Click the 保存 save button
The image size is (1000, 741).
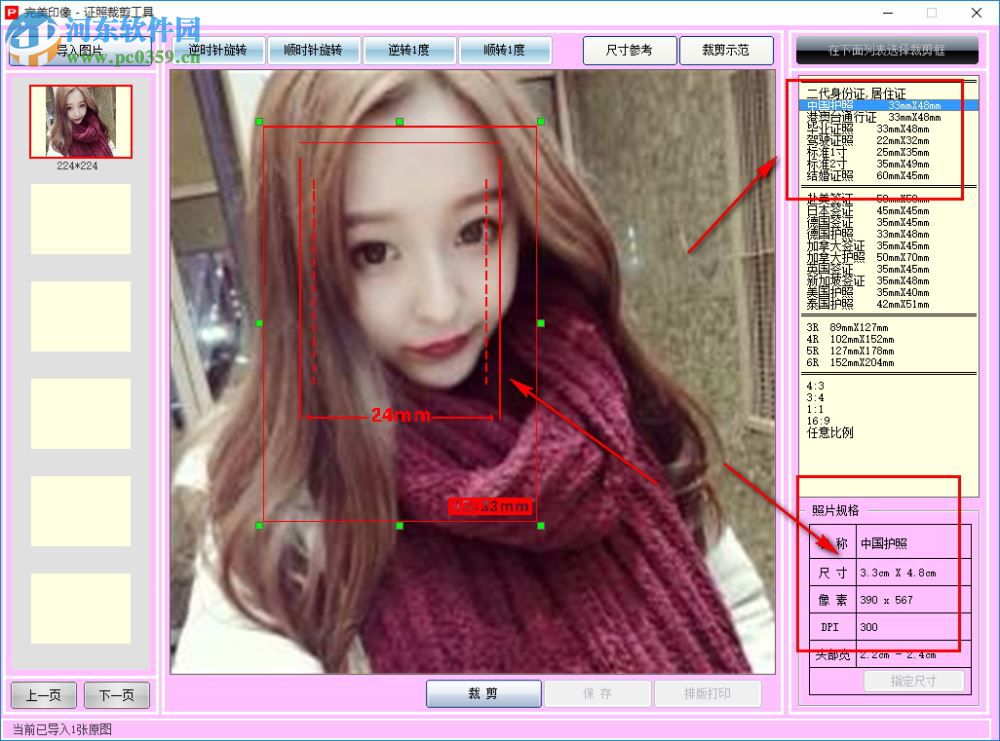point(598,693)
